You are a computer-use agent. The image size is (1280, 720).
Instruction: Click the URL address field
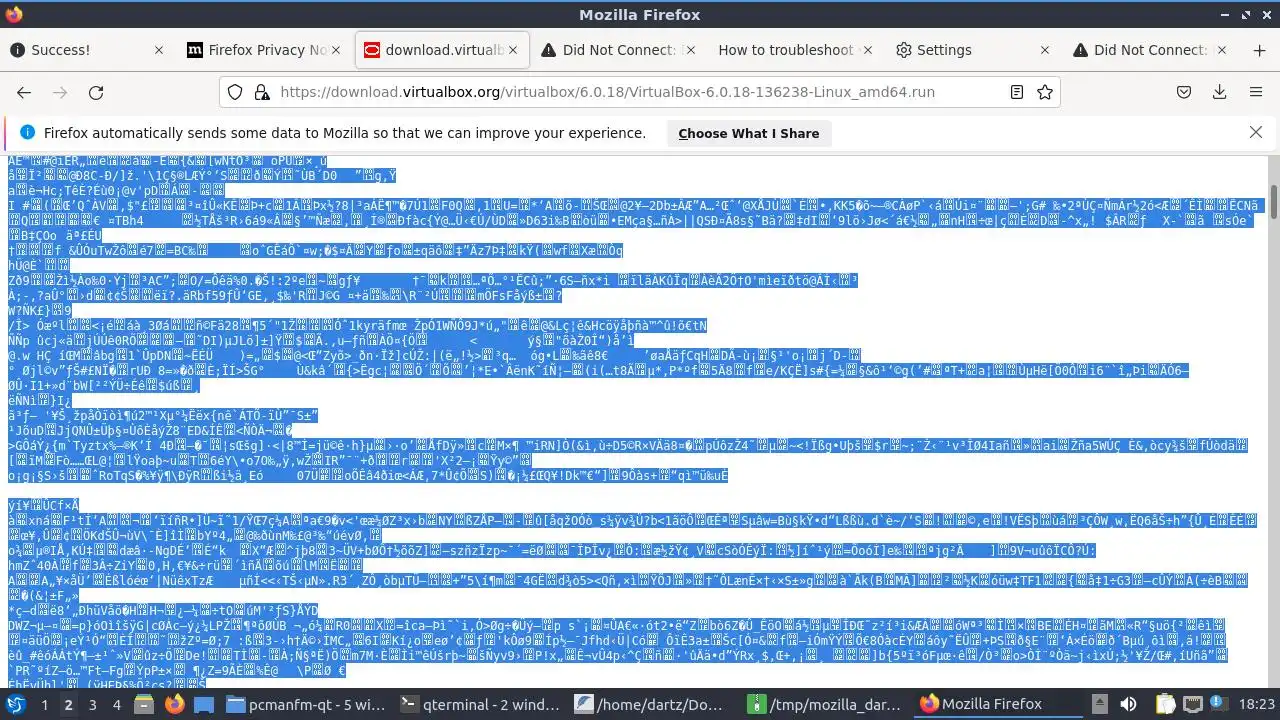tap(640, 92)
